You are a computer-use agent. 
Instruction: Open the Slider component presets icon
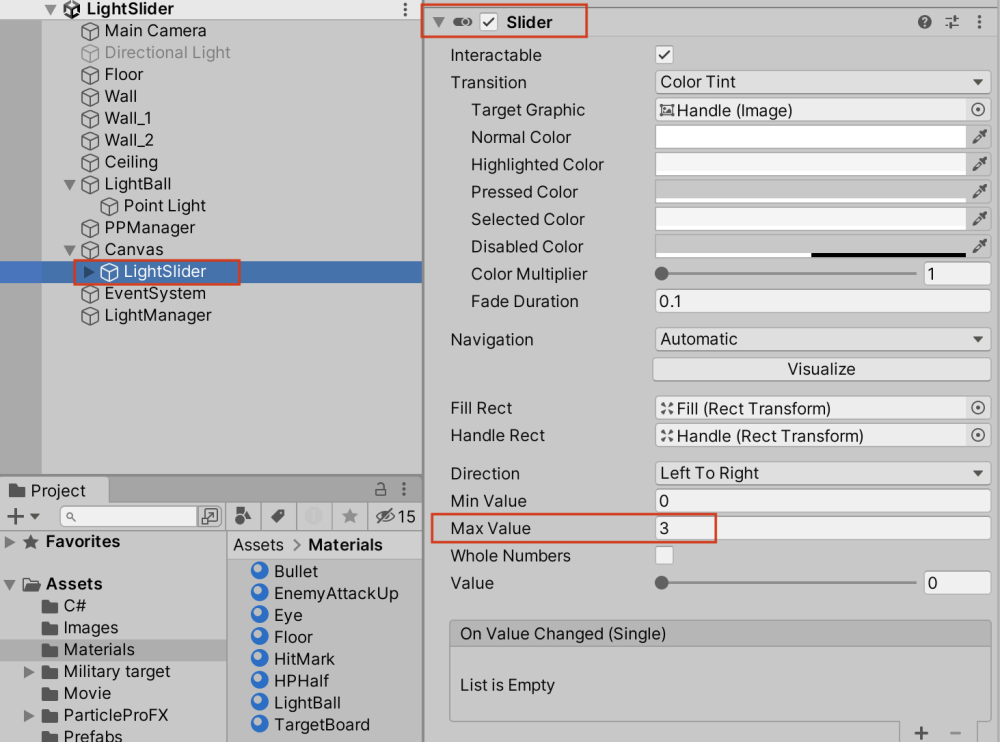pyautogui.click(x=951, y=21)
